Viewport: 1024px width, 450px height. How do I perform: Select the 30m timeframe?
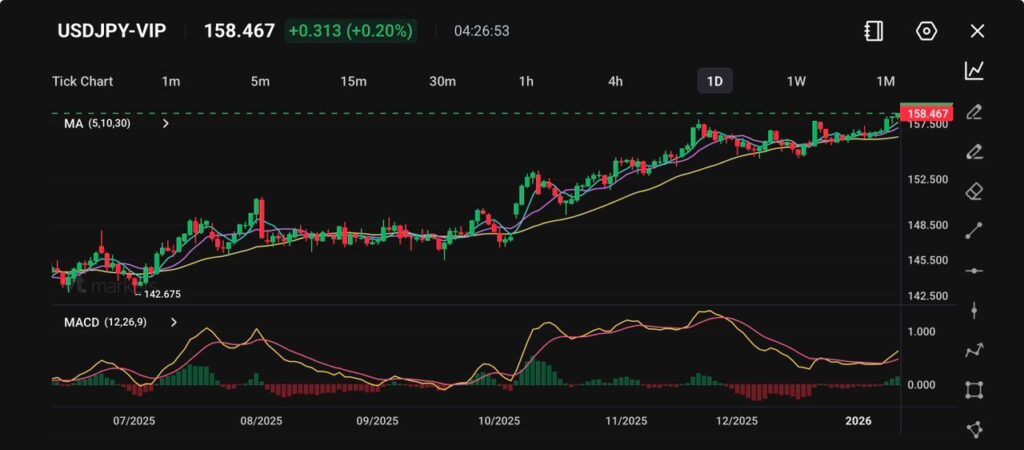point(442,81)
